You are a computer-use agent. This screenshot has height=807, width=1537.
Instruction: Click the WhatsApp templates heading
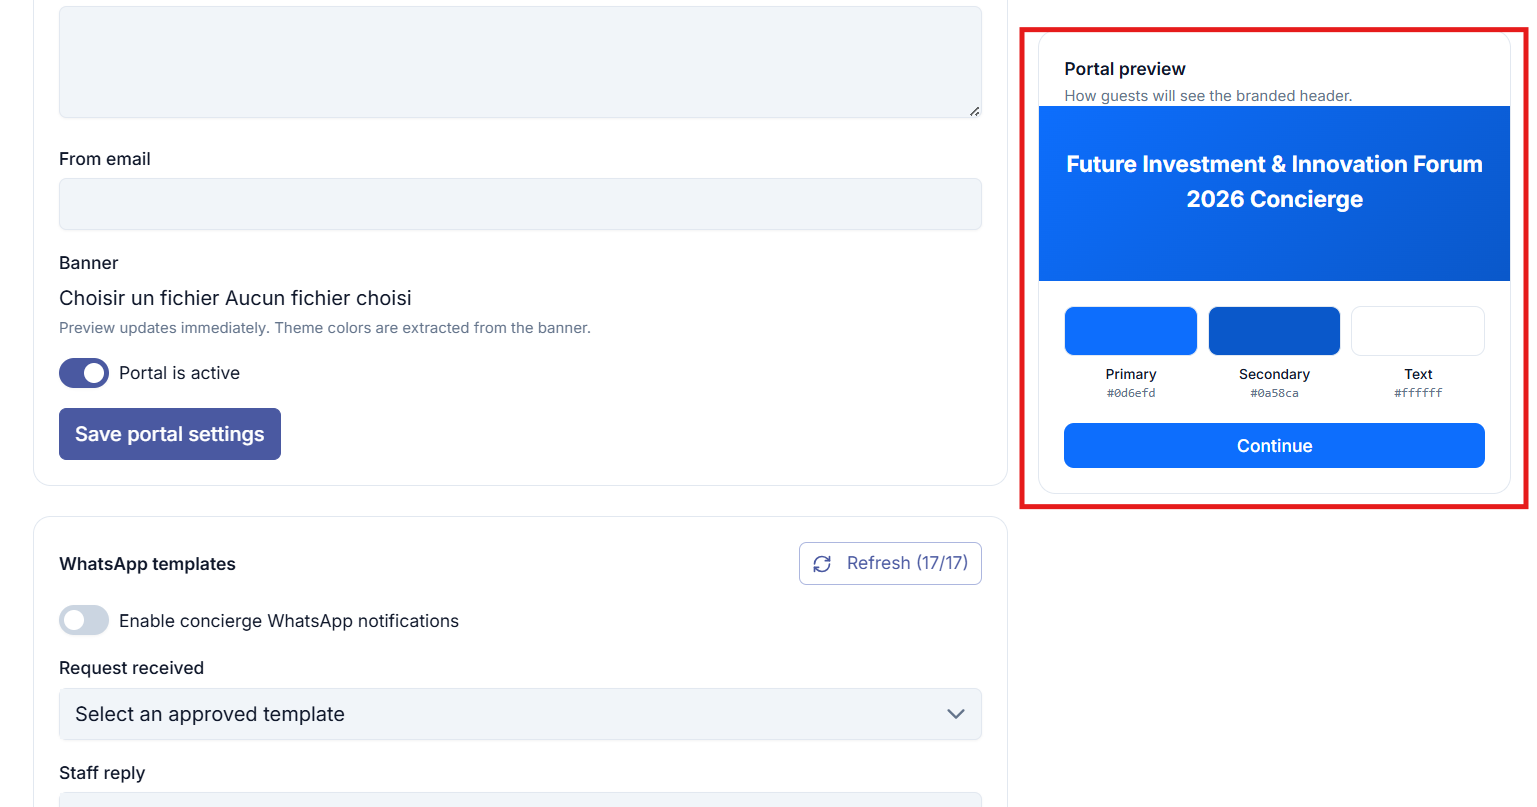[x=147, y=564]
